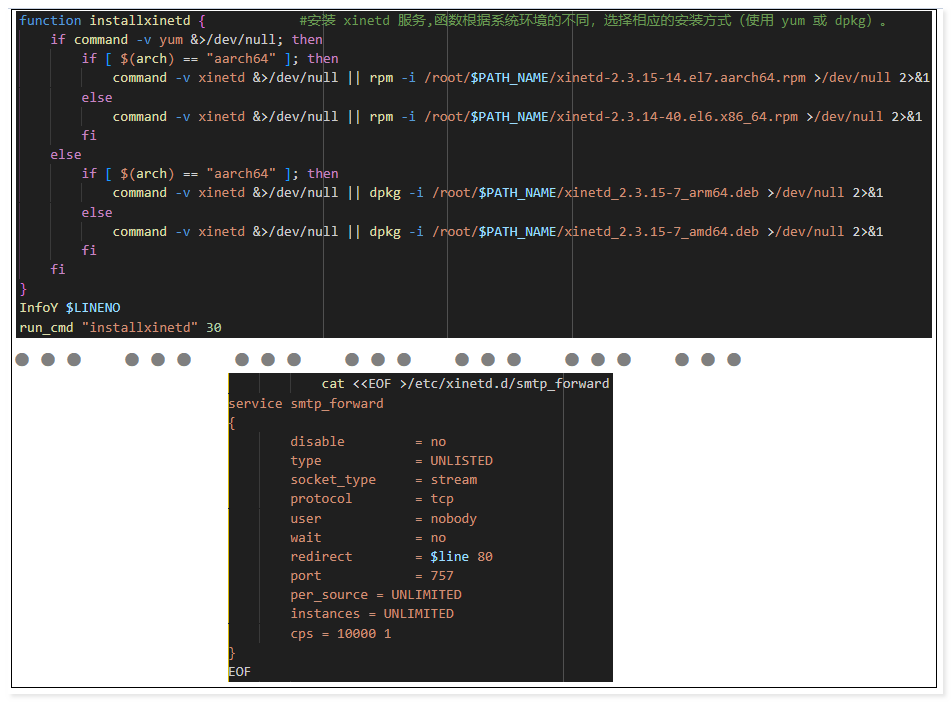Click the cat <<EOF smtp_forward redirect line
This screenshot has height=702, width=951.
465,384
